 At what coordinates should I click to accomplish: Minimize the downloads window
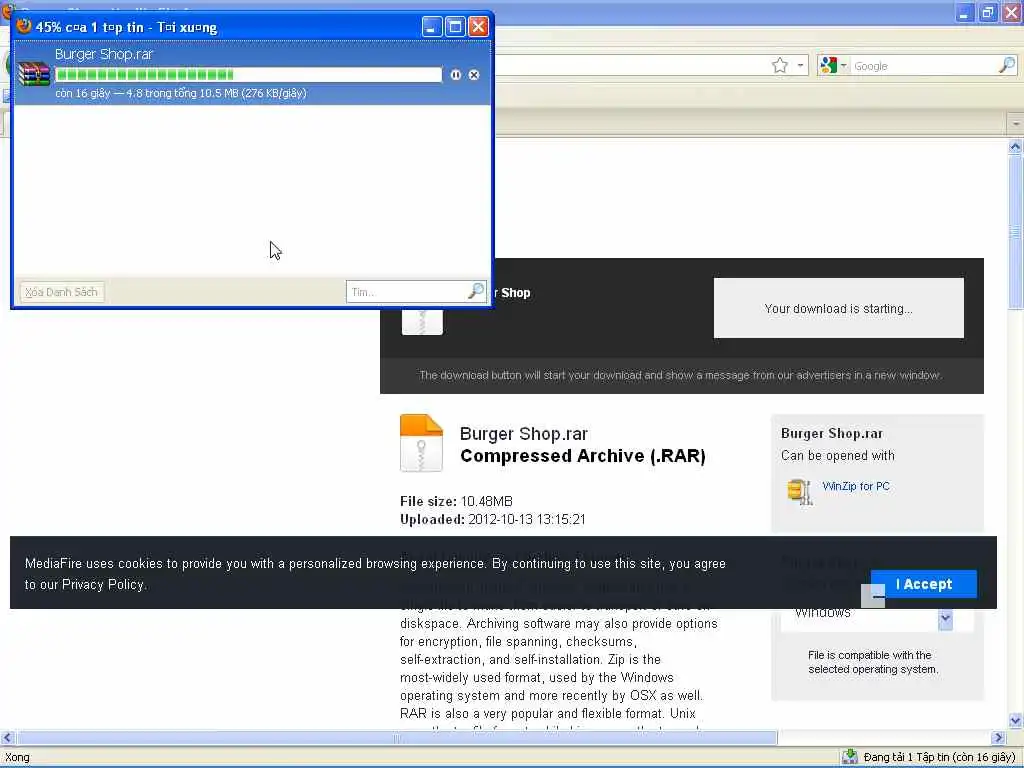click(432, 27)
